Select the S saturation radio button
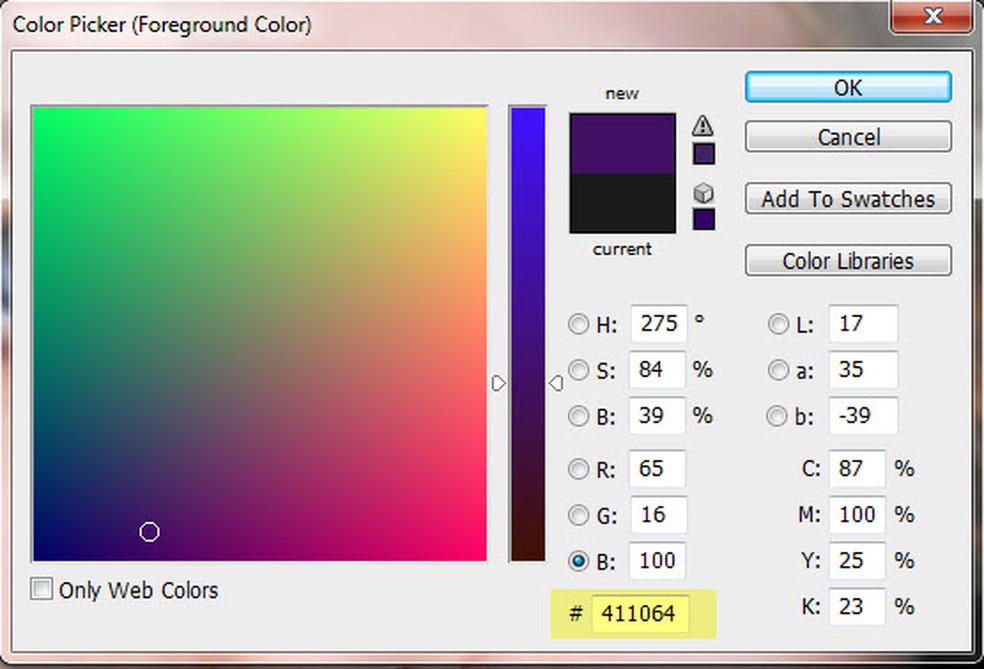Viewport: 984px width, 669px height. [x=578, y=370]
